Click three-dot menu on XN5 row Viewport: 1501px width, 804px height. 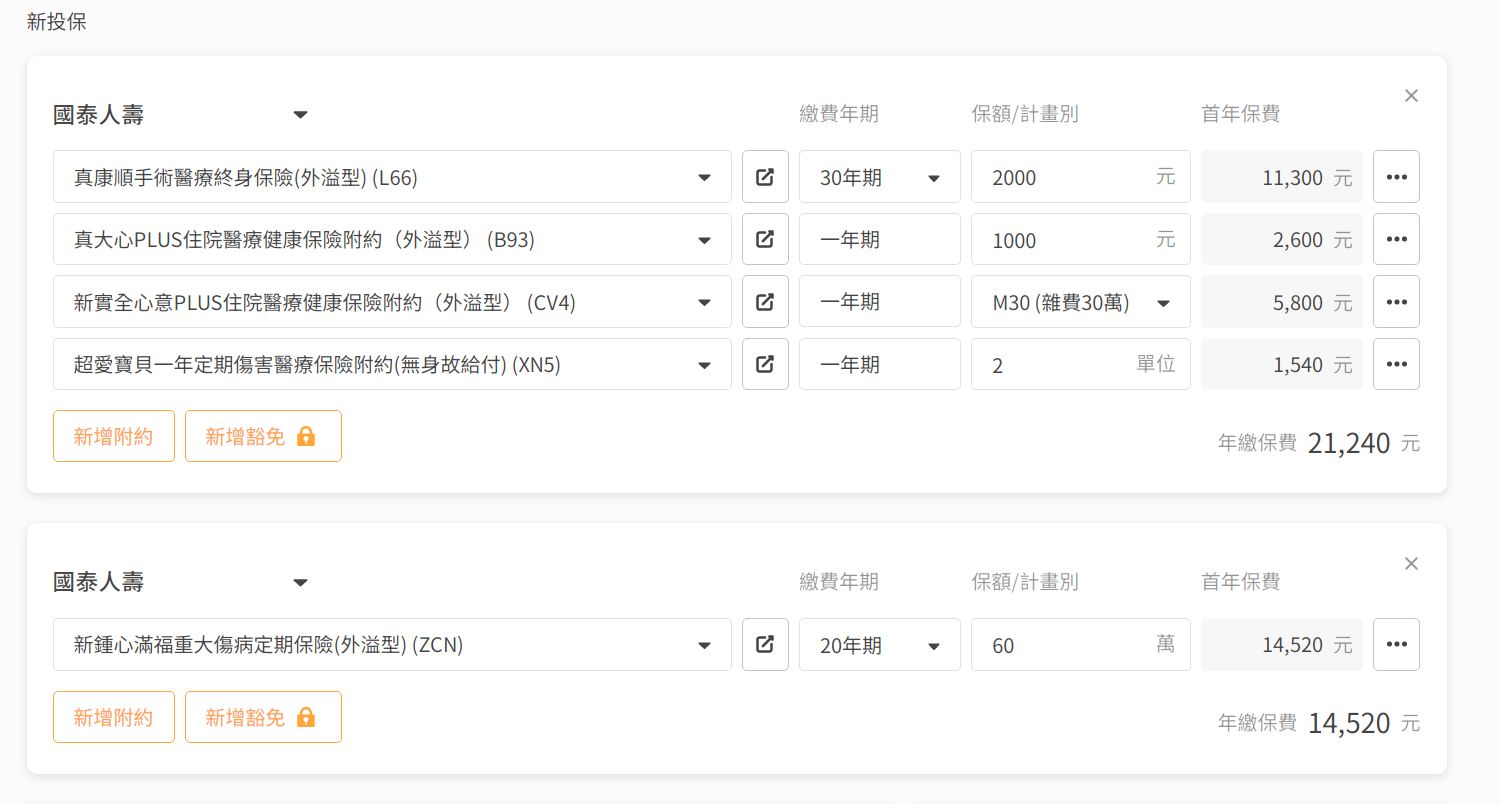1396,364
